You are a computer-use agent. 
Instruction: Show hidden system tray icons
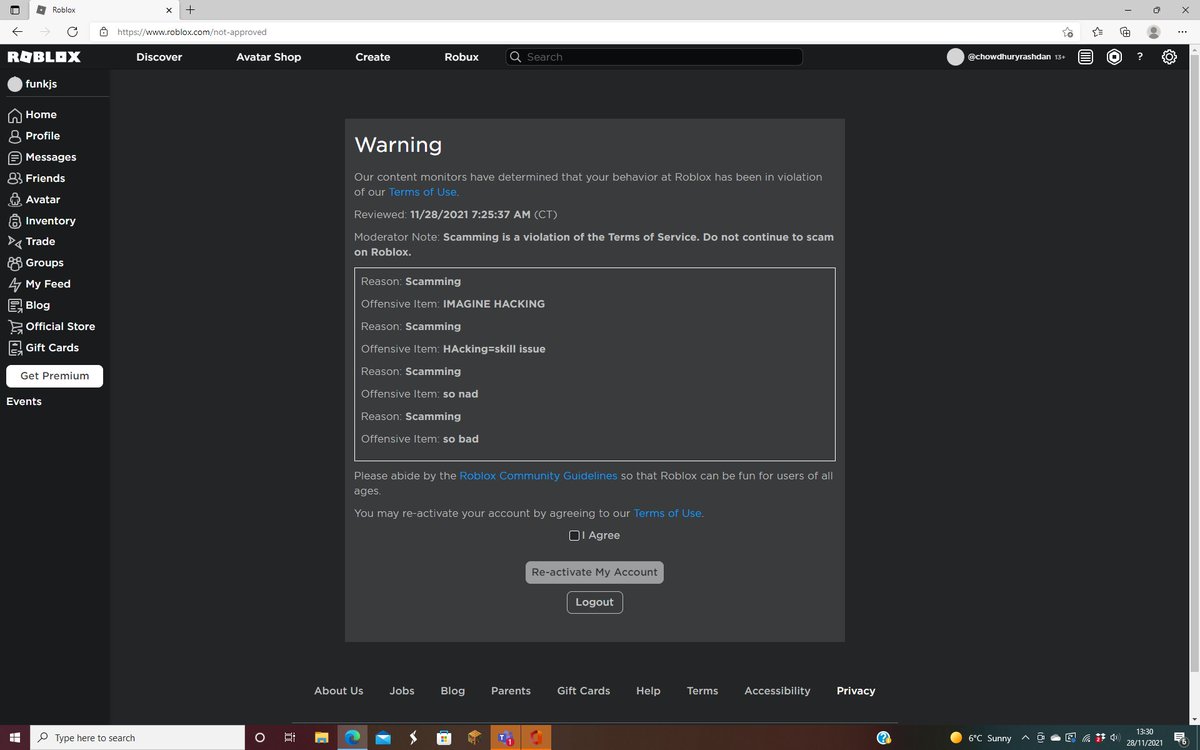click(x=1026, y=738)
